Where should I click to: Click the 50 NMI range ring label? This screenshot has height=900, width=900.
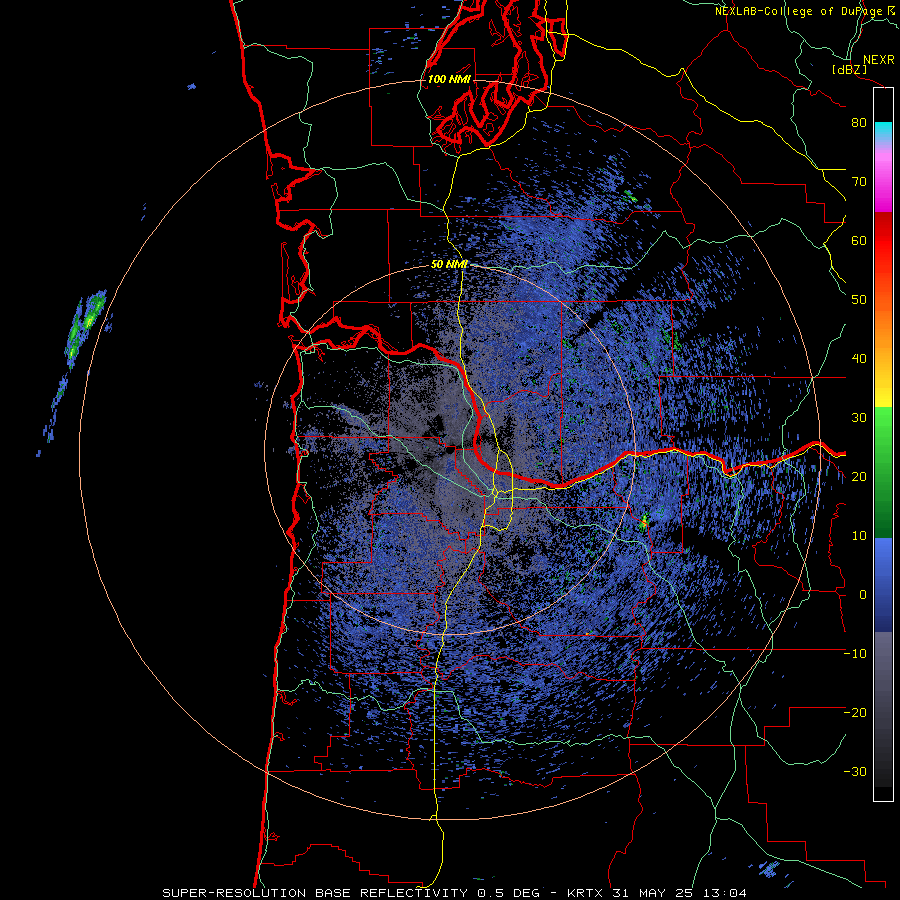tap(449, 265)
